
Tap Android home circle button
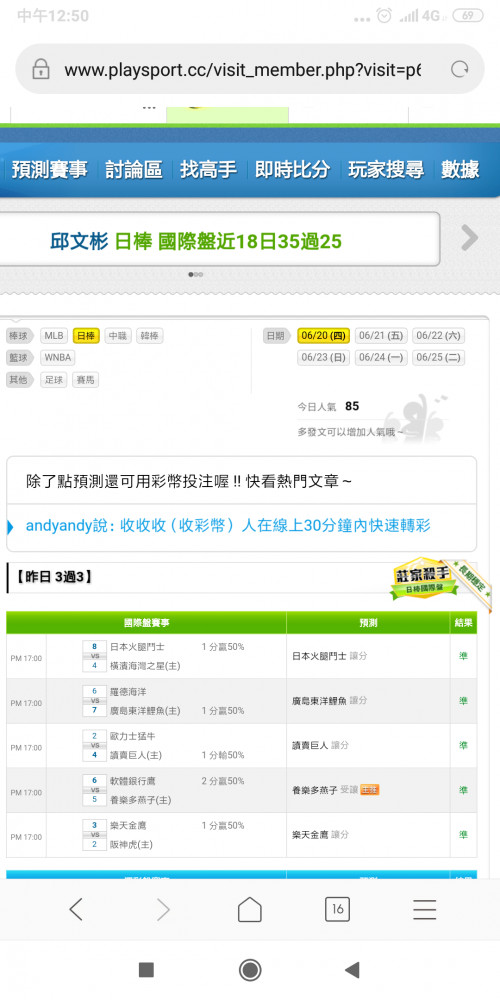[250, 970]
